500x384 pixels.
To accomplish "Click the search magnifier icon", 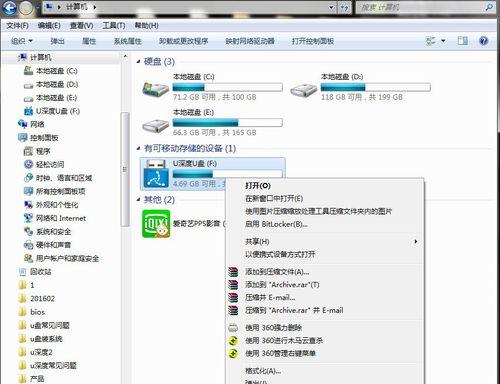I will point(489,7).
